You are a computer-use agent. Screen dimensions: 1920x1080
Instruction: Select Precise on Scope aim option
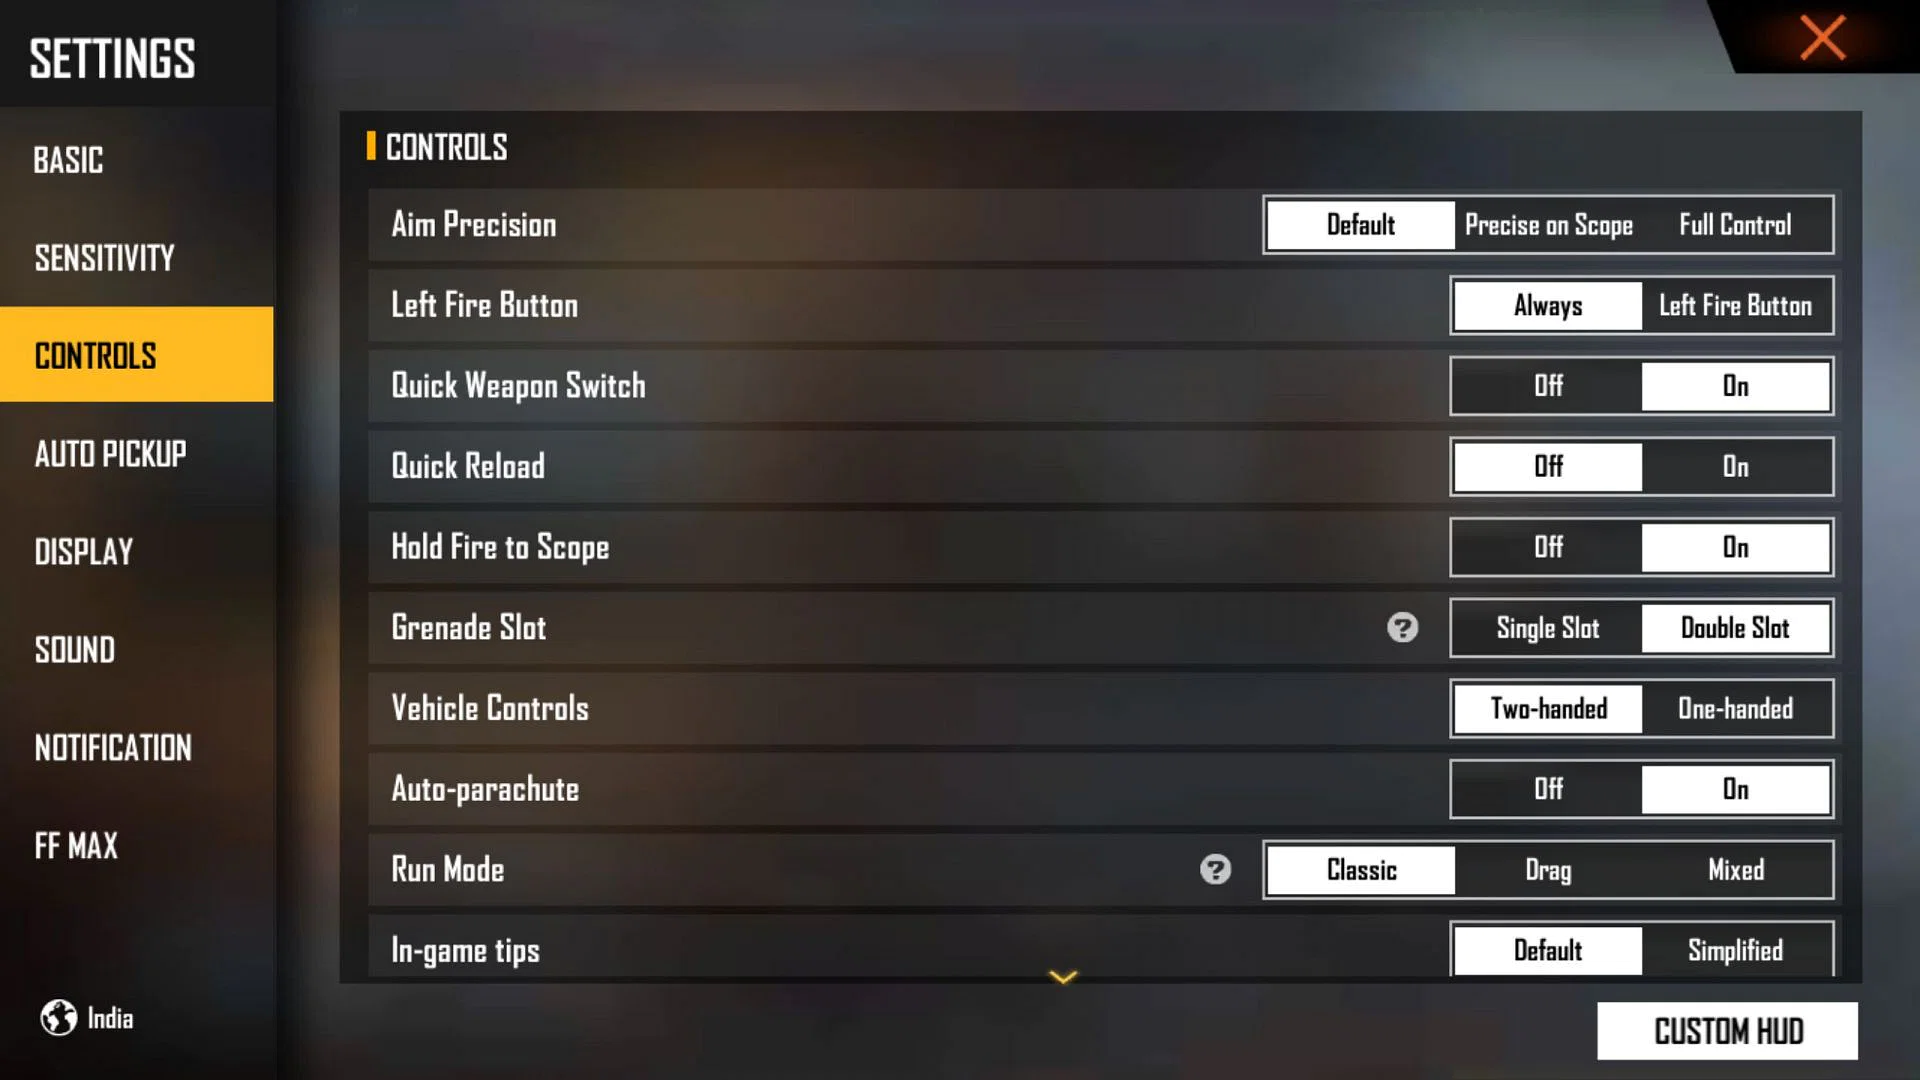(1548, 224)
